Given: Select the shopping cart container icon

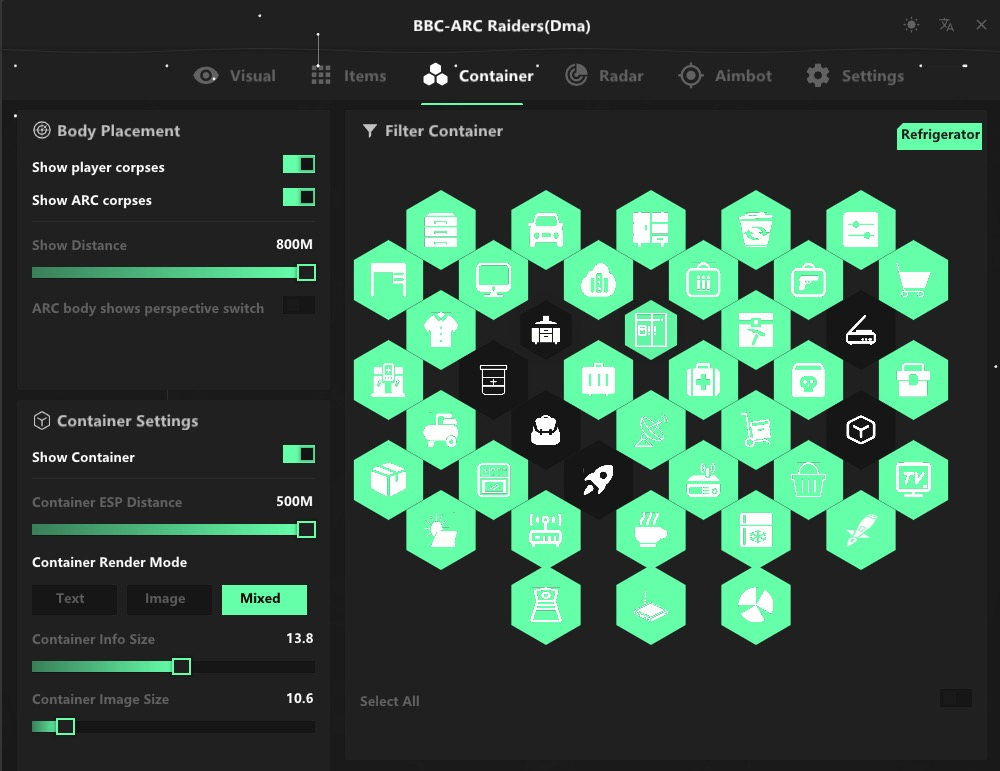Looking at the screenshot, I should (x=913, y=280).
